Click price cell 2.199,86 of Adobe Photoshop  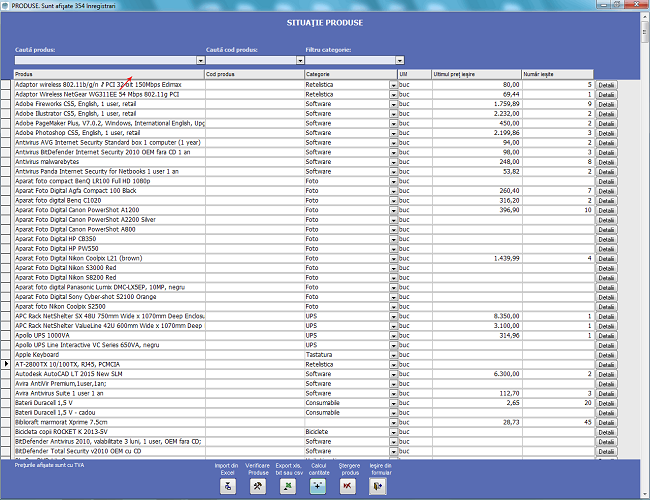pos(477,133)
